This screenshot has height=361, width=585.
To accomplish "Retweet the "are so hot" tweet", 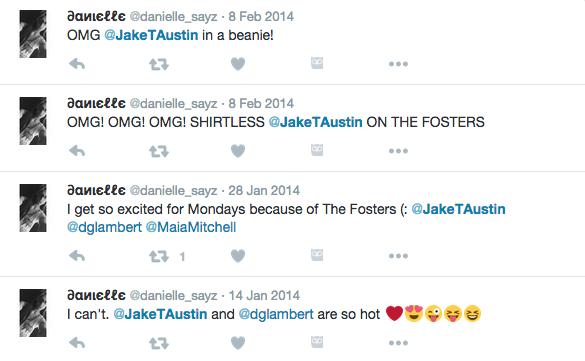I will (x=159, y=343).
